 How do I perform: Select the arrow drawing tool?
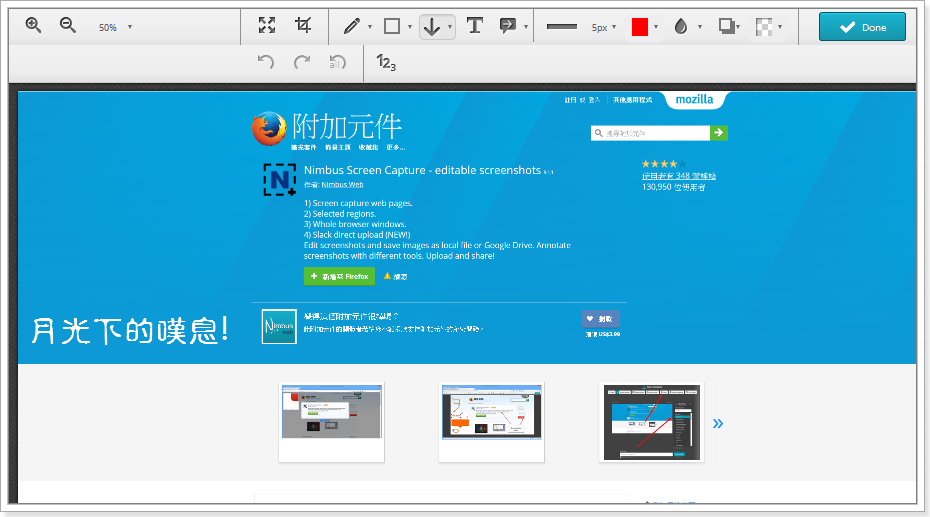click(x=431, y=27)
